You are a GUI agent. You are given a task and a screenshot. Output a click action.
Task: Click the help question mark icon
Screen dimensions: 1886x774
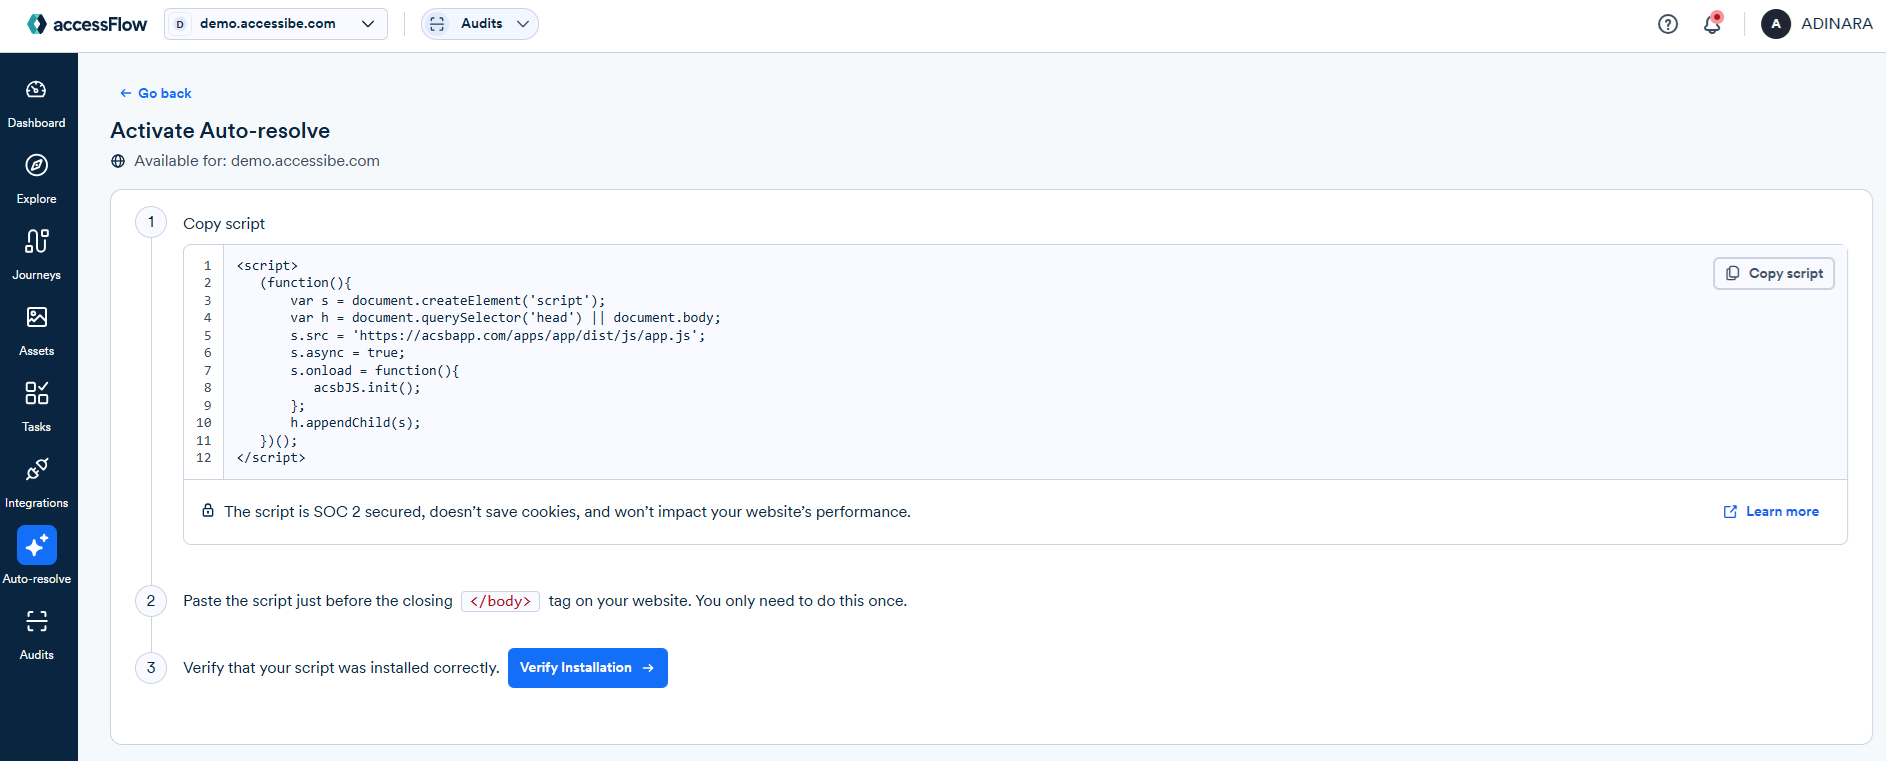[x=1667, y=24]
